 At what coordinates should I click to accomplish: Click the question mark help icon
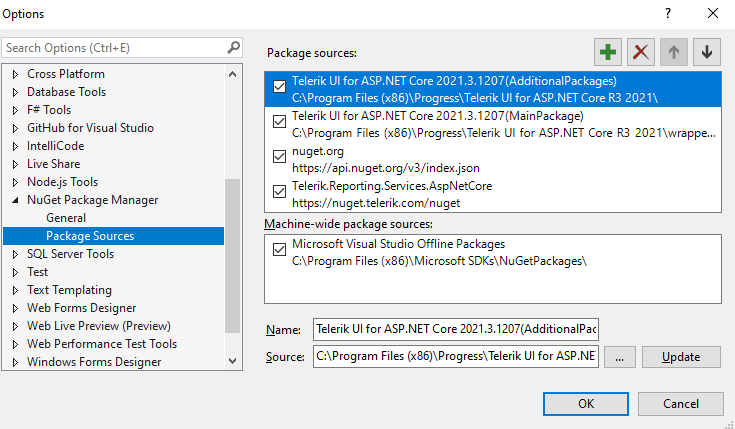click(667, 14)
